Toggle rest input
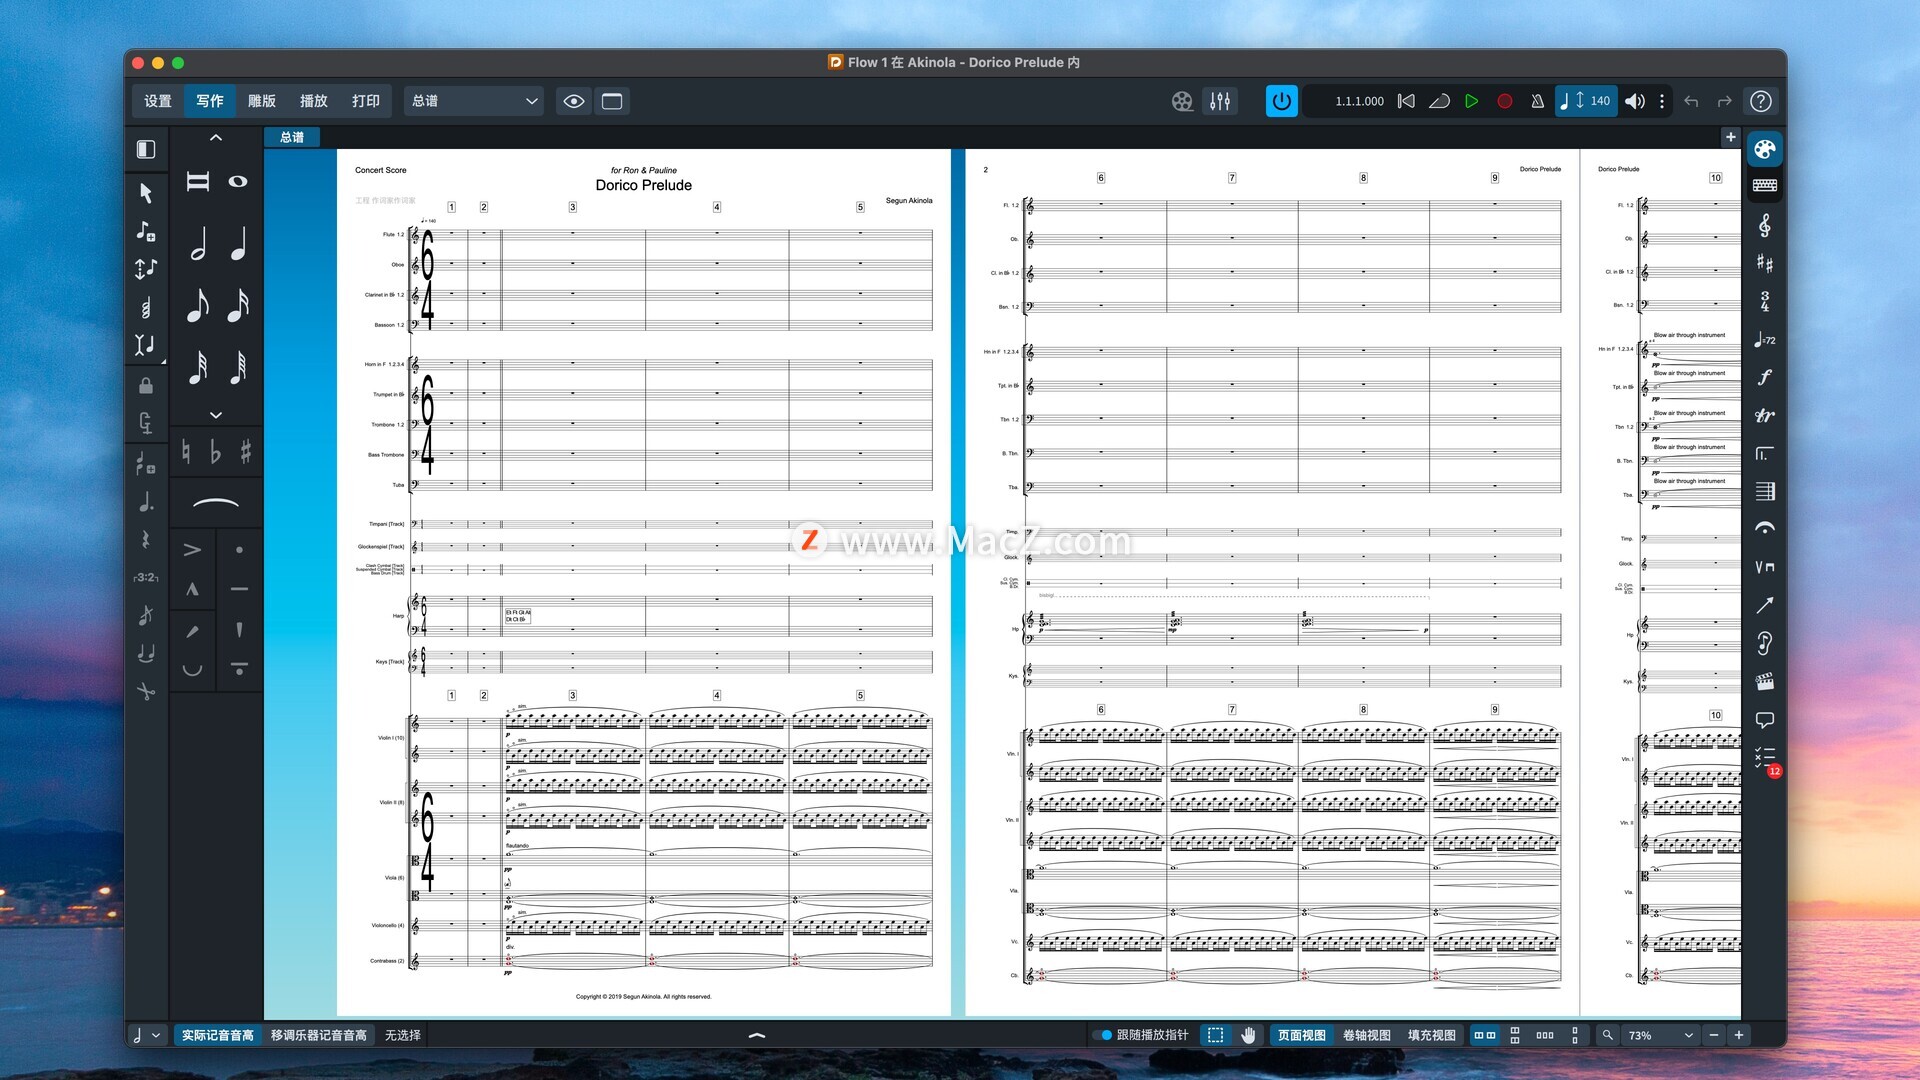The height and width of the screenshot is (1080, 1920). [x=146, y=540]
